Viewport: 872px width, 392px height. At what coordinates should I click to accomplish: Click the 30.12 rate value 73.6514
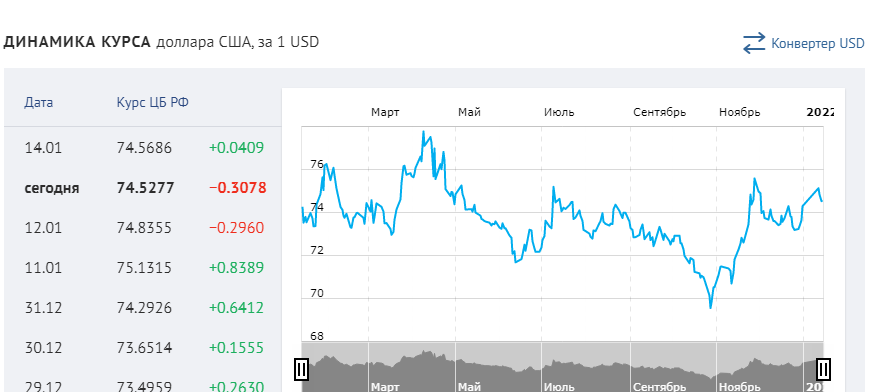144,348
